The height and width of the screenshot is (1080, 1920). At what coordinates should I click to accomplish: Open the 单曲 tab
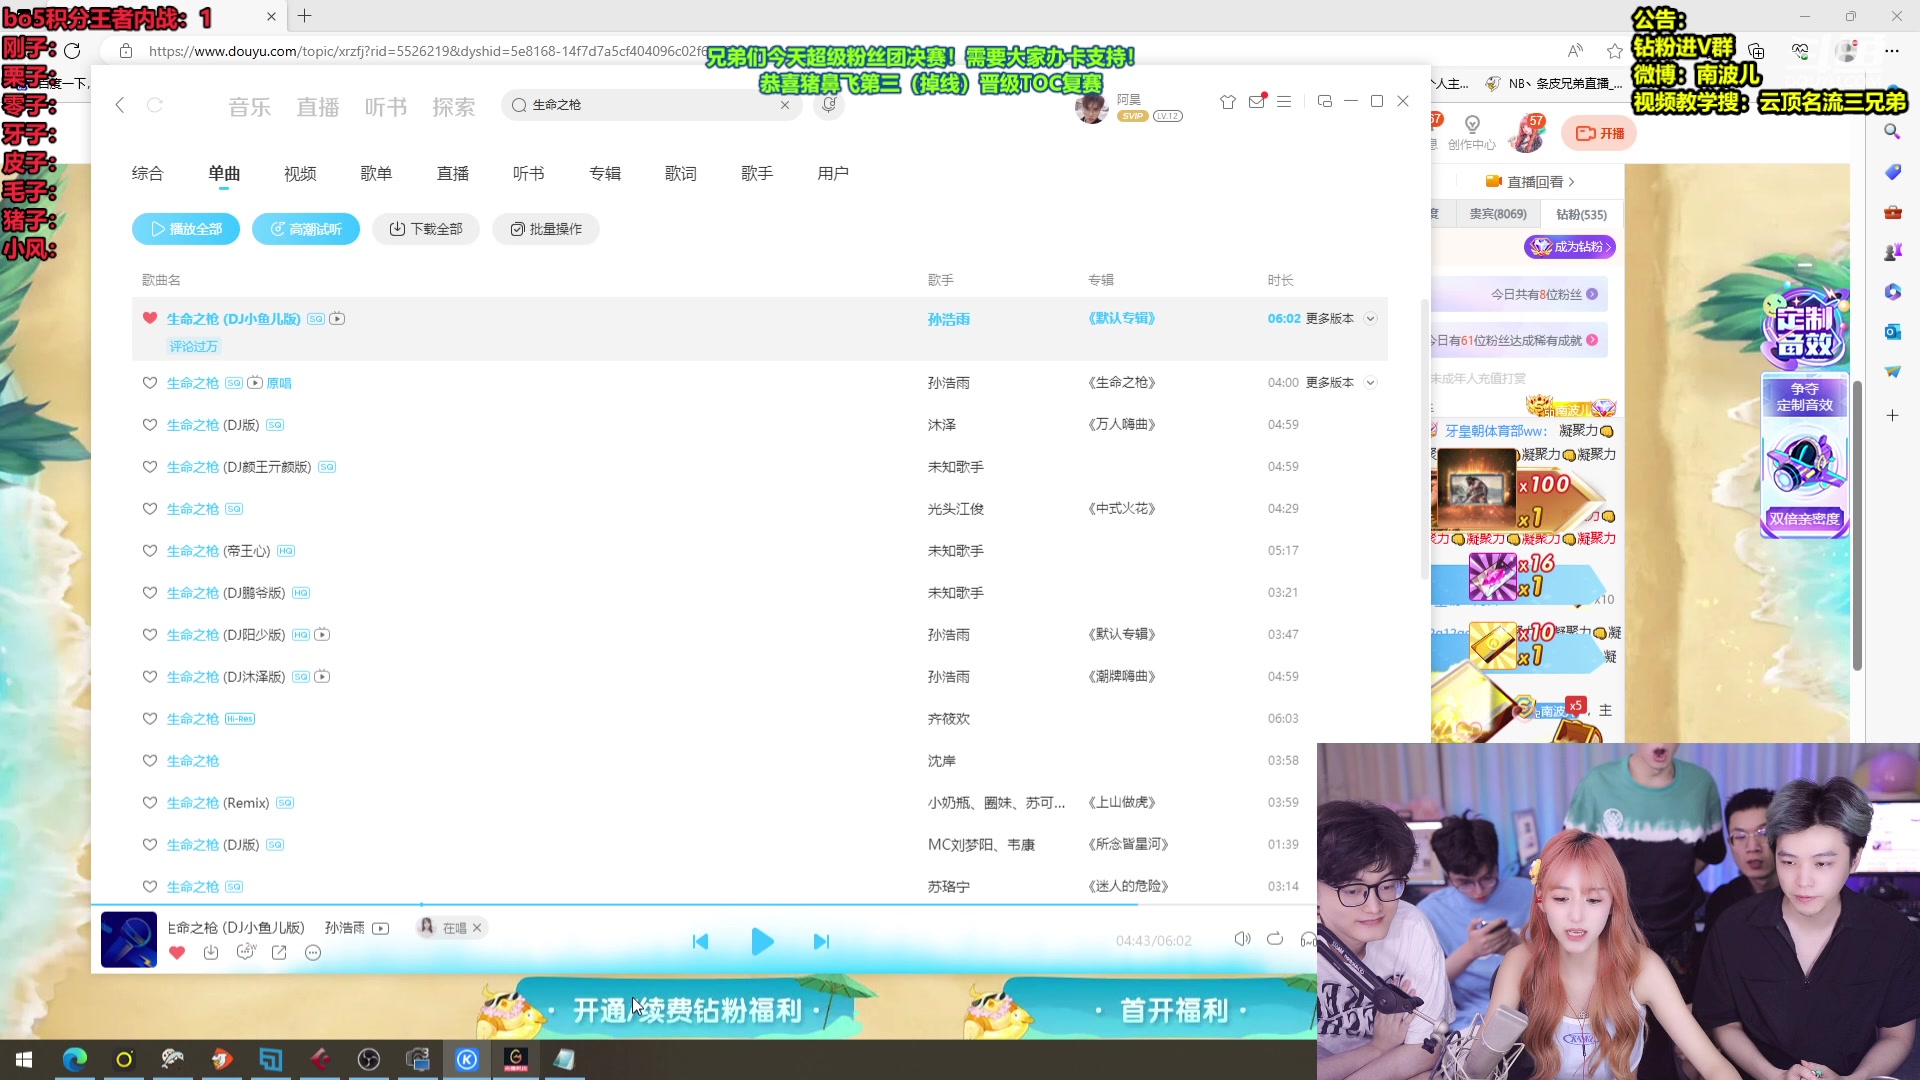[x=224, y=174]
